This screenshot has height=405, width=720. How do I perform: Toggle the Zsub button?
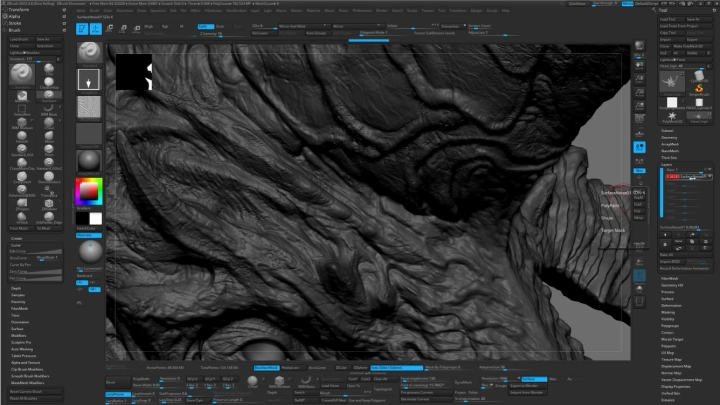coord(220,27)
